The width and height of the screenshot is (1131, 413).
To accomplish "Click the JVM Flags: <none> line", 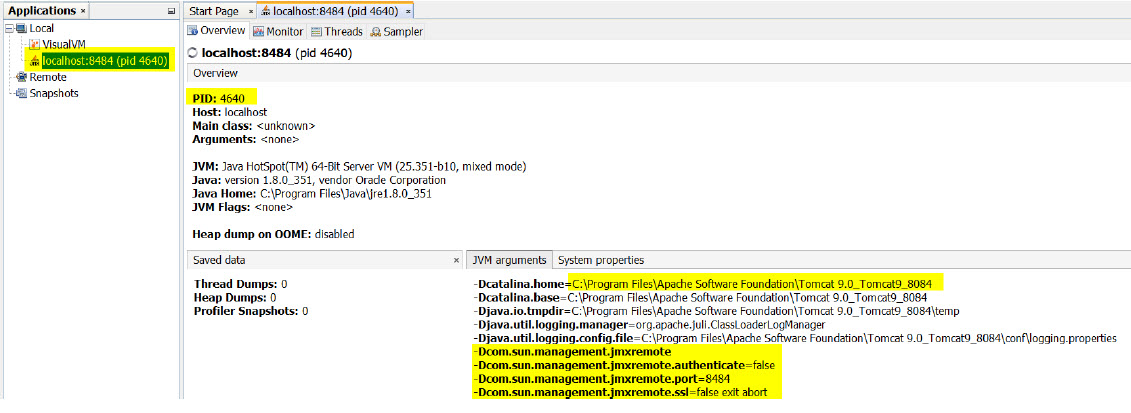I will pos(242,208).
